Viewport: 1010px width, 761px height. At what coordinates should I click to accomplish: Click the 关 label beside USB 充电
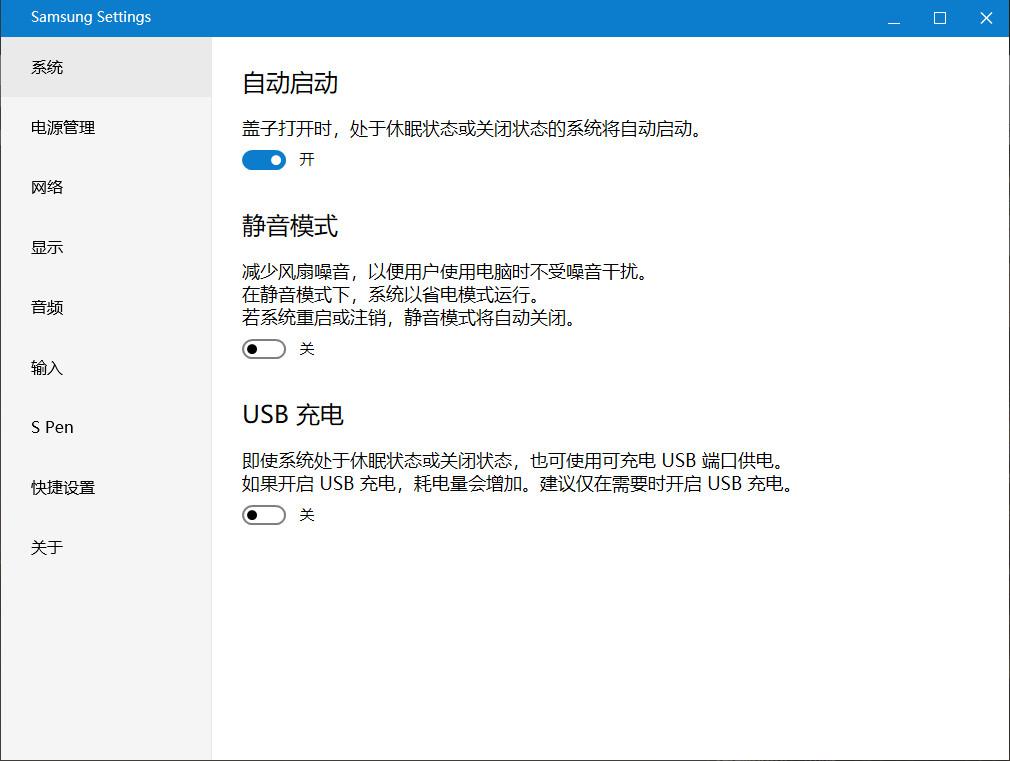(306, 514)
